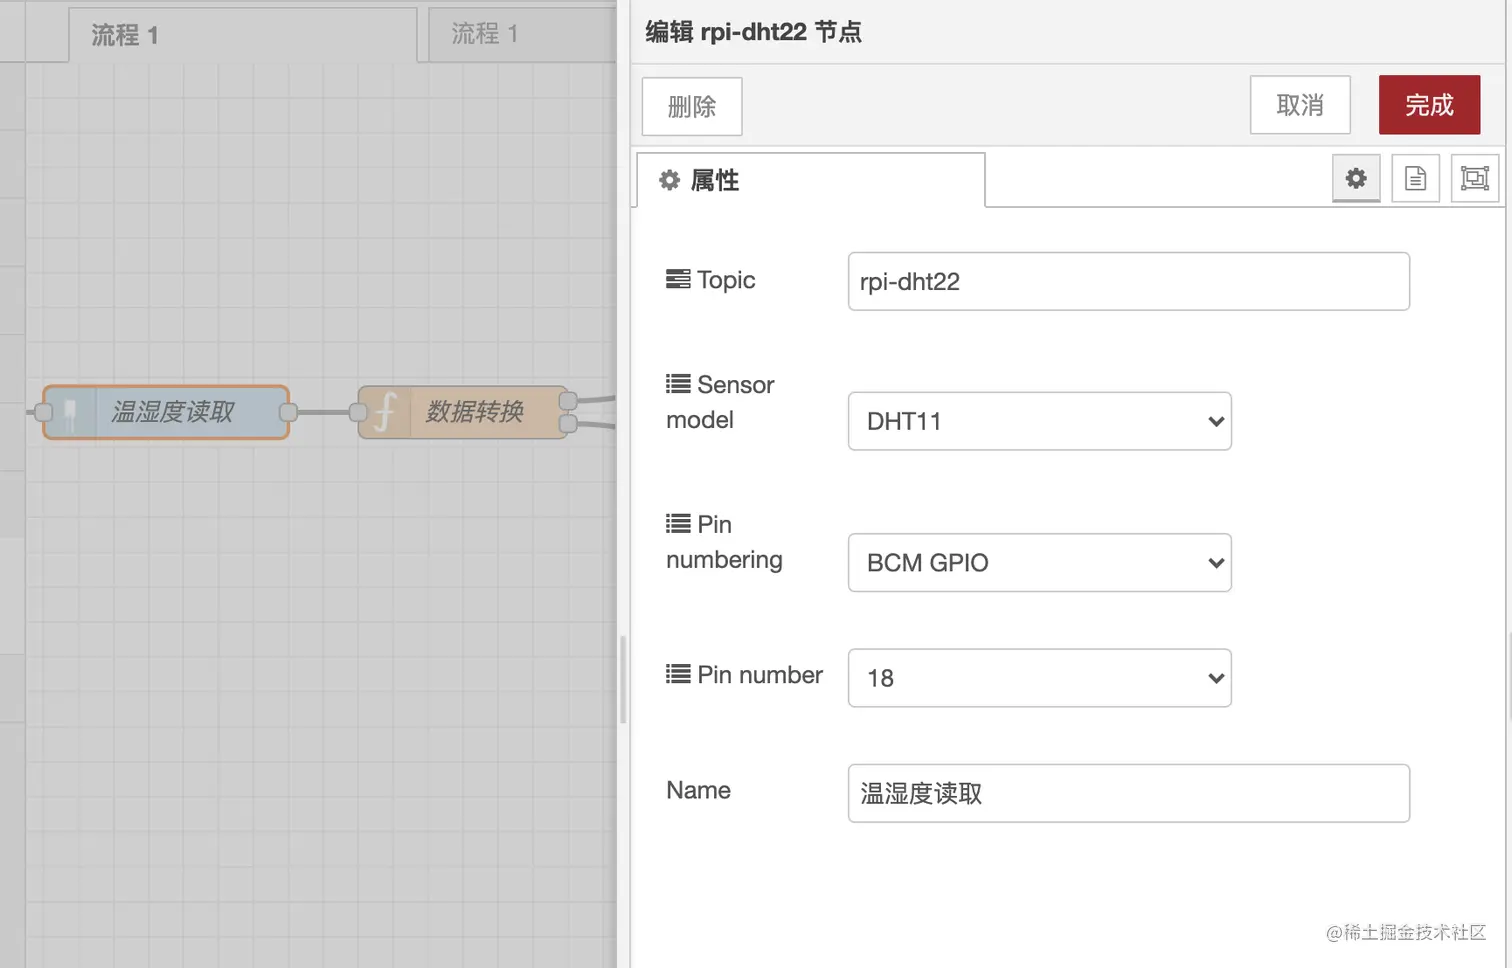Image resolution: width=1512 pixels, height=968 pixels.
Task: Expand the Sensor model dropdown
Action: [x=1039, y=421]
